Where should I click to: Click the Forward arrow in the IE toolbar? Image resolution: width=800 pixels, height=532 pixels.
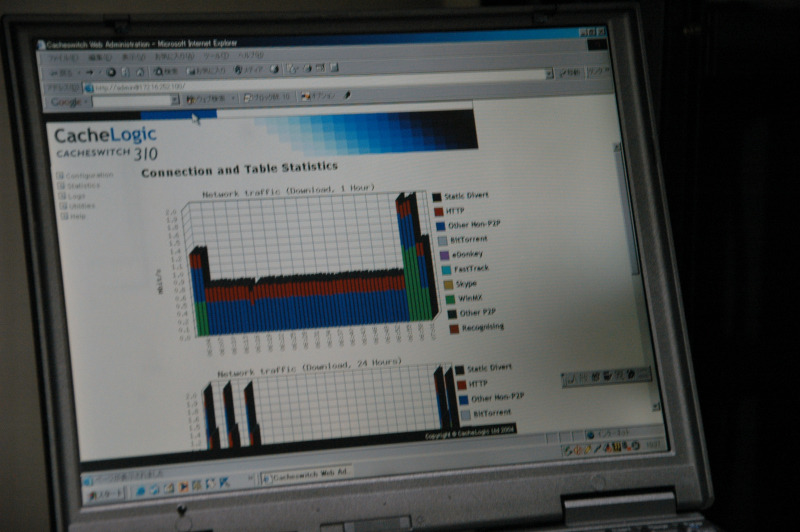[89, 72]
